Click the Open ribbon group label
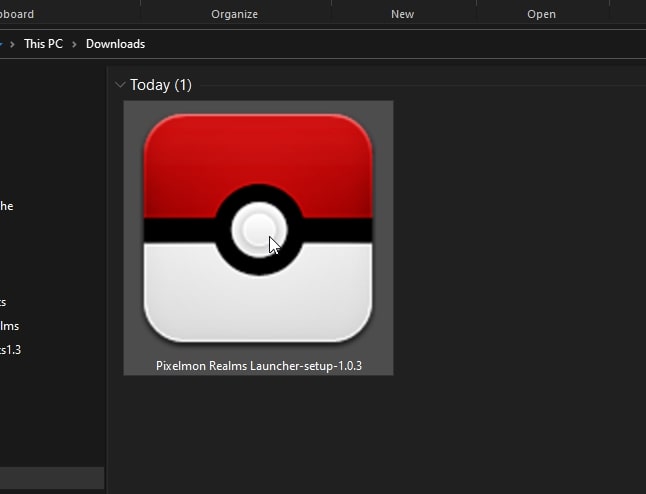 (541, 14)
